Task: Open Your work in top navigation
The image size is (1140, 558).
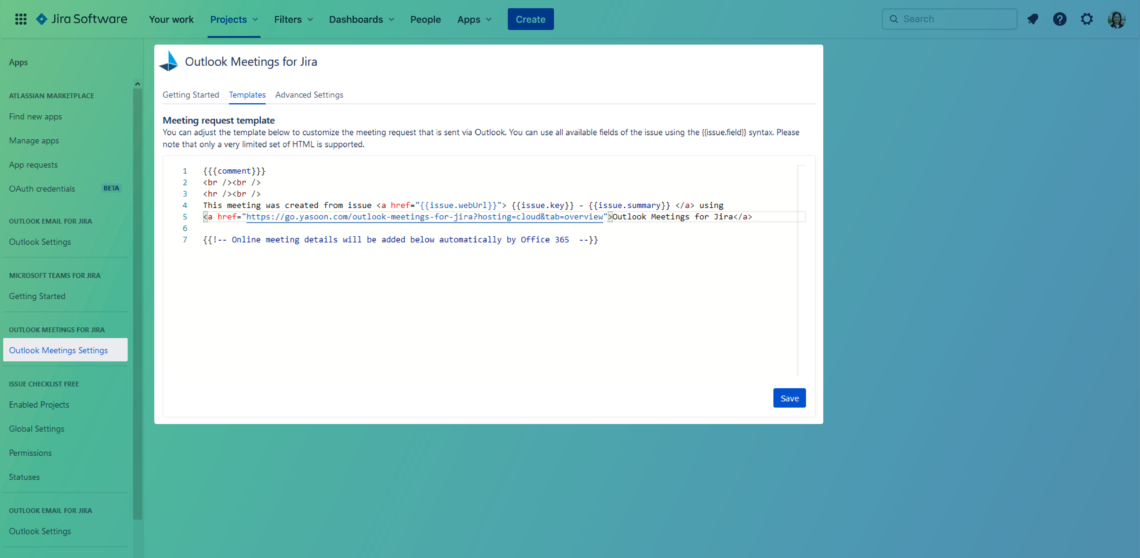Action: coord(172,19)
